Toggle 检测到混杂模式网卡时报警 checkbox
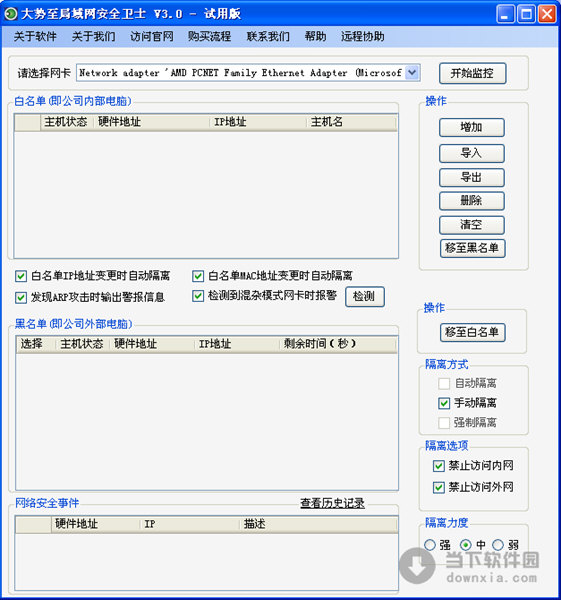The image size is (561, 600). [198, 296]
